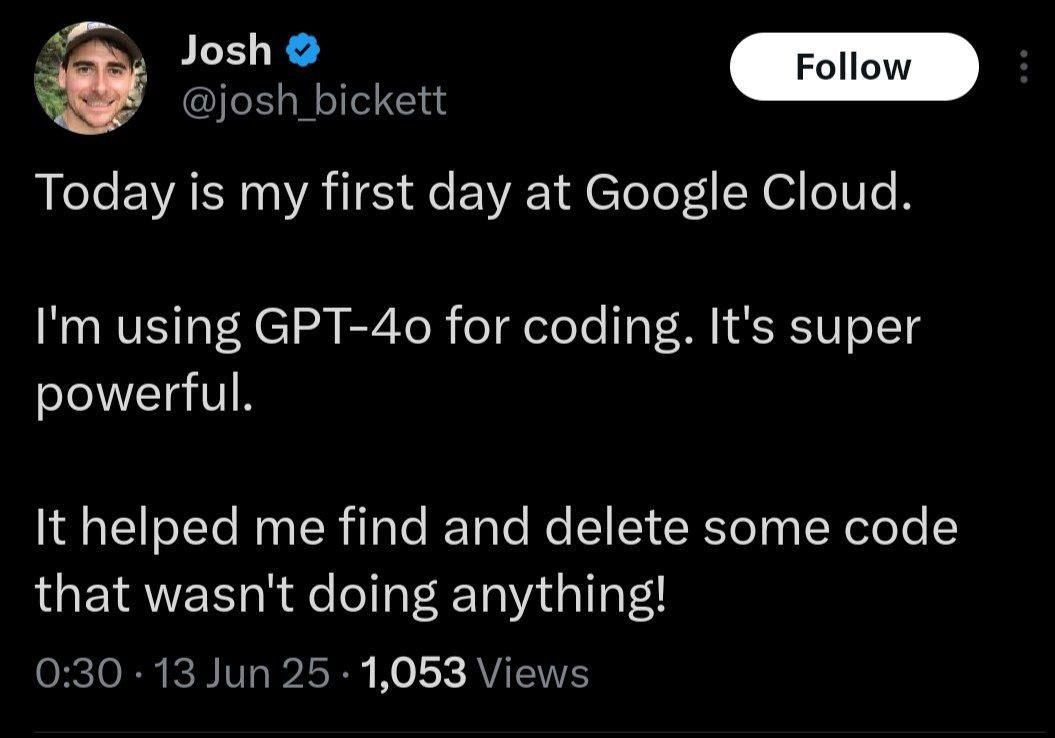Open the @josh_bickett handle link
This screenshot has width=1055, height=738.
[x=313, y=100]
